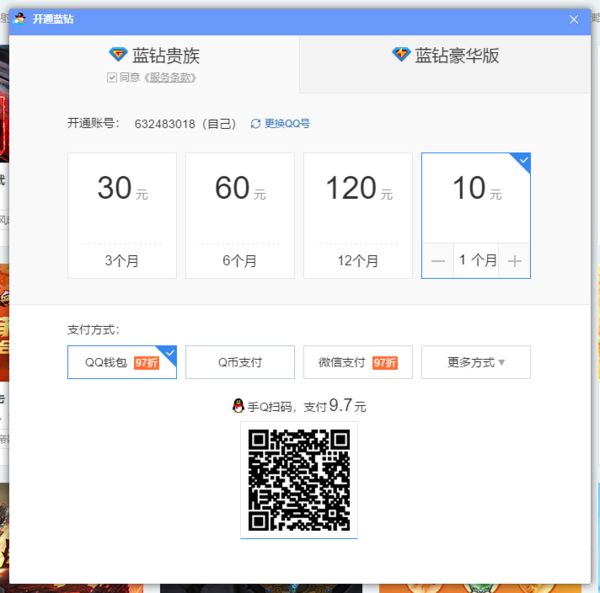Viewport: 600px width, 593px height.
Task: Open the 服务条款 link
Action: point(170,78)
